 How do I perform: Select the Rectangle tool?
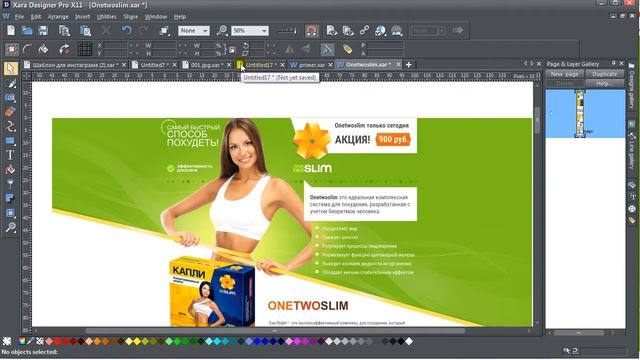click(x=11, y=141)
